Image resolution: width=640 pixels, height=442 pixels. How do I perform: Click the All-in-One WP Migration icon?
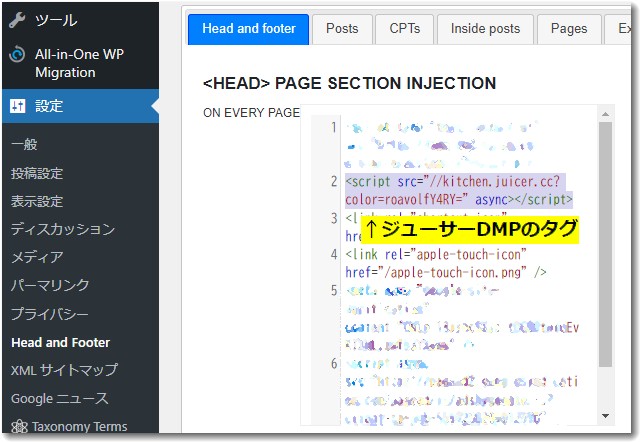coord(18,54)
